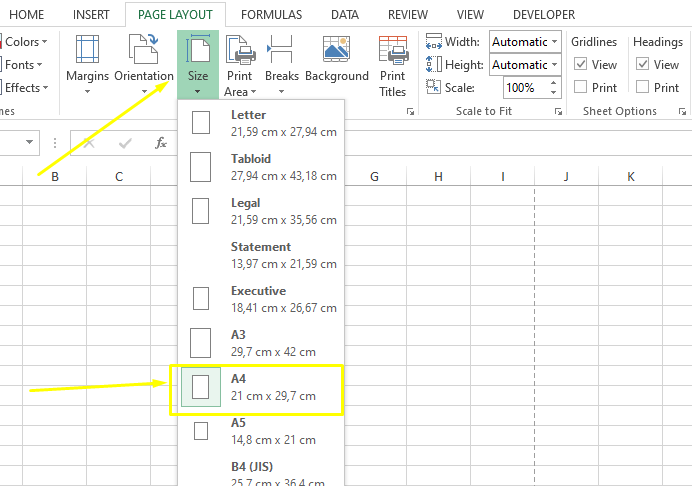Select column B header

click(55, 177)
